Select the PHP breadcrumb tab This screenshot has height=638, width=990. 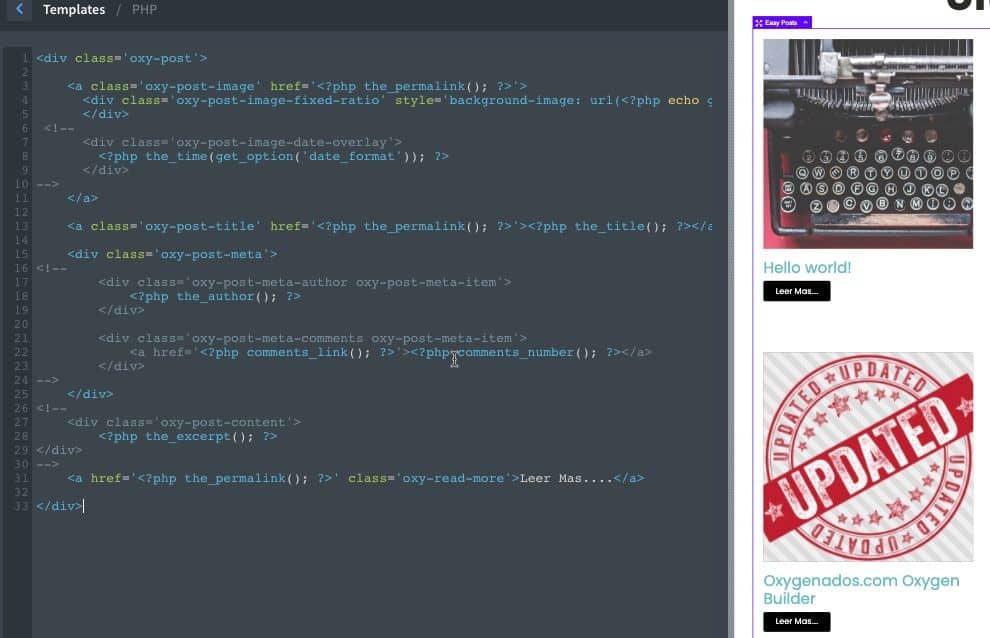(144, 10)
